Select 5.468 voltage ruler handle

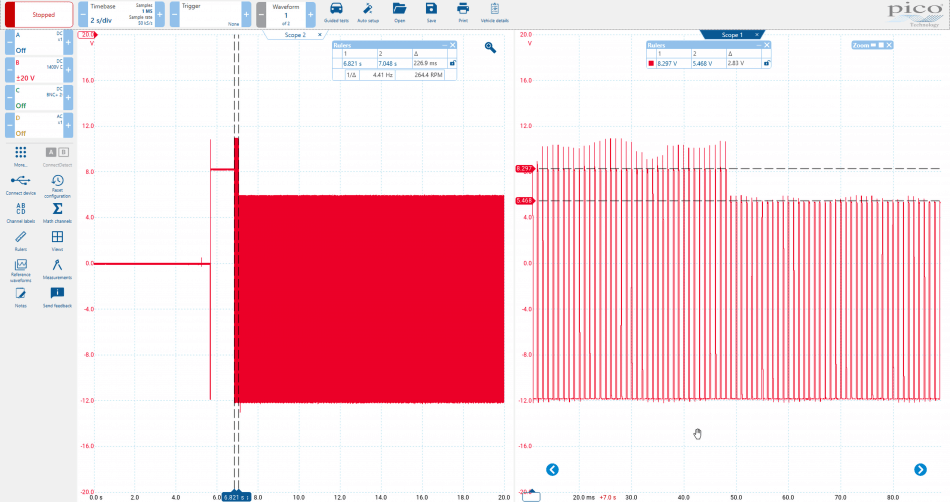[524, 200]
